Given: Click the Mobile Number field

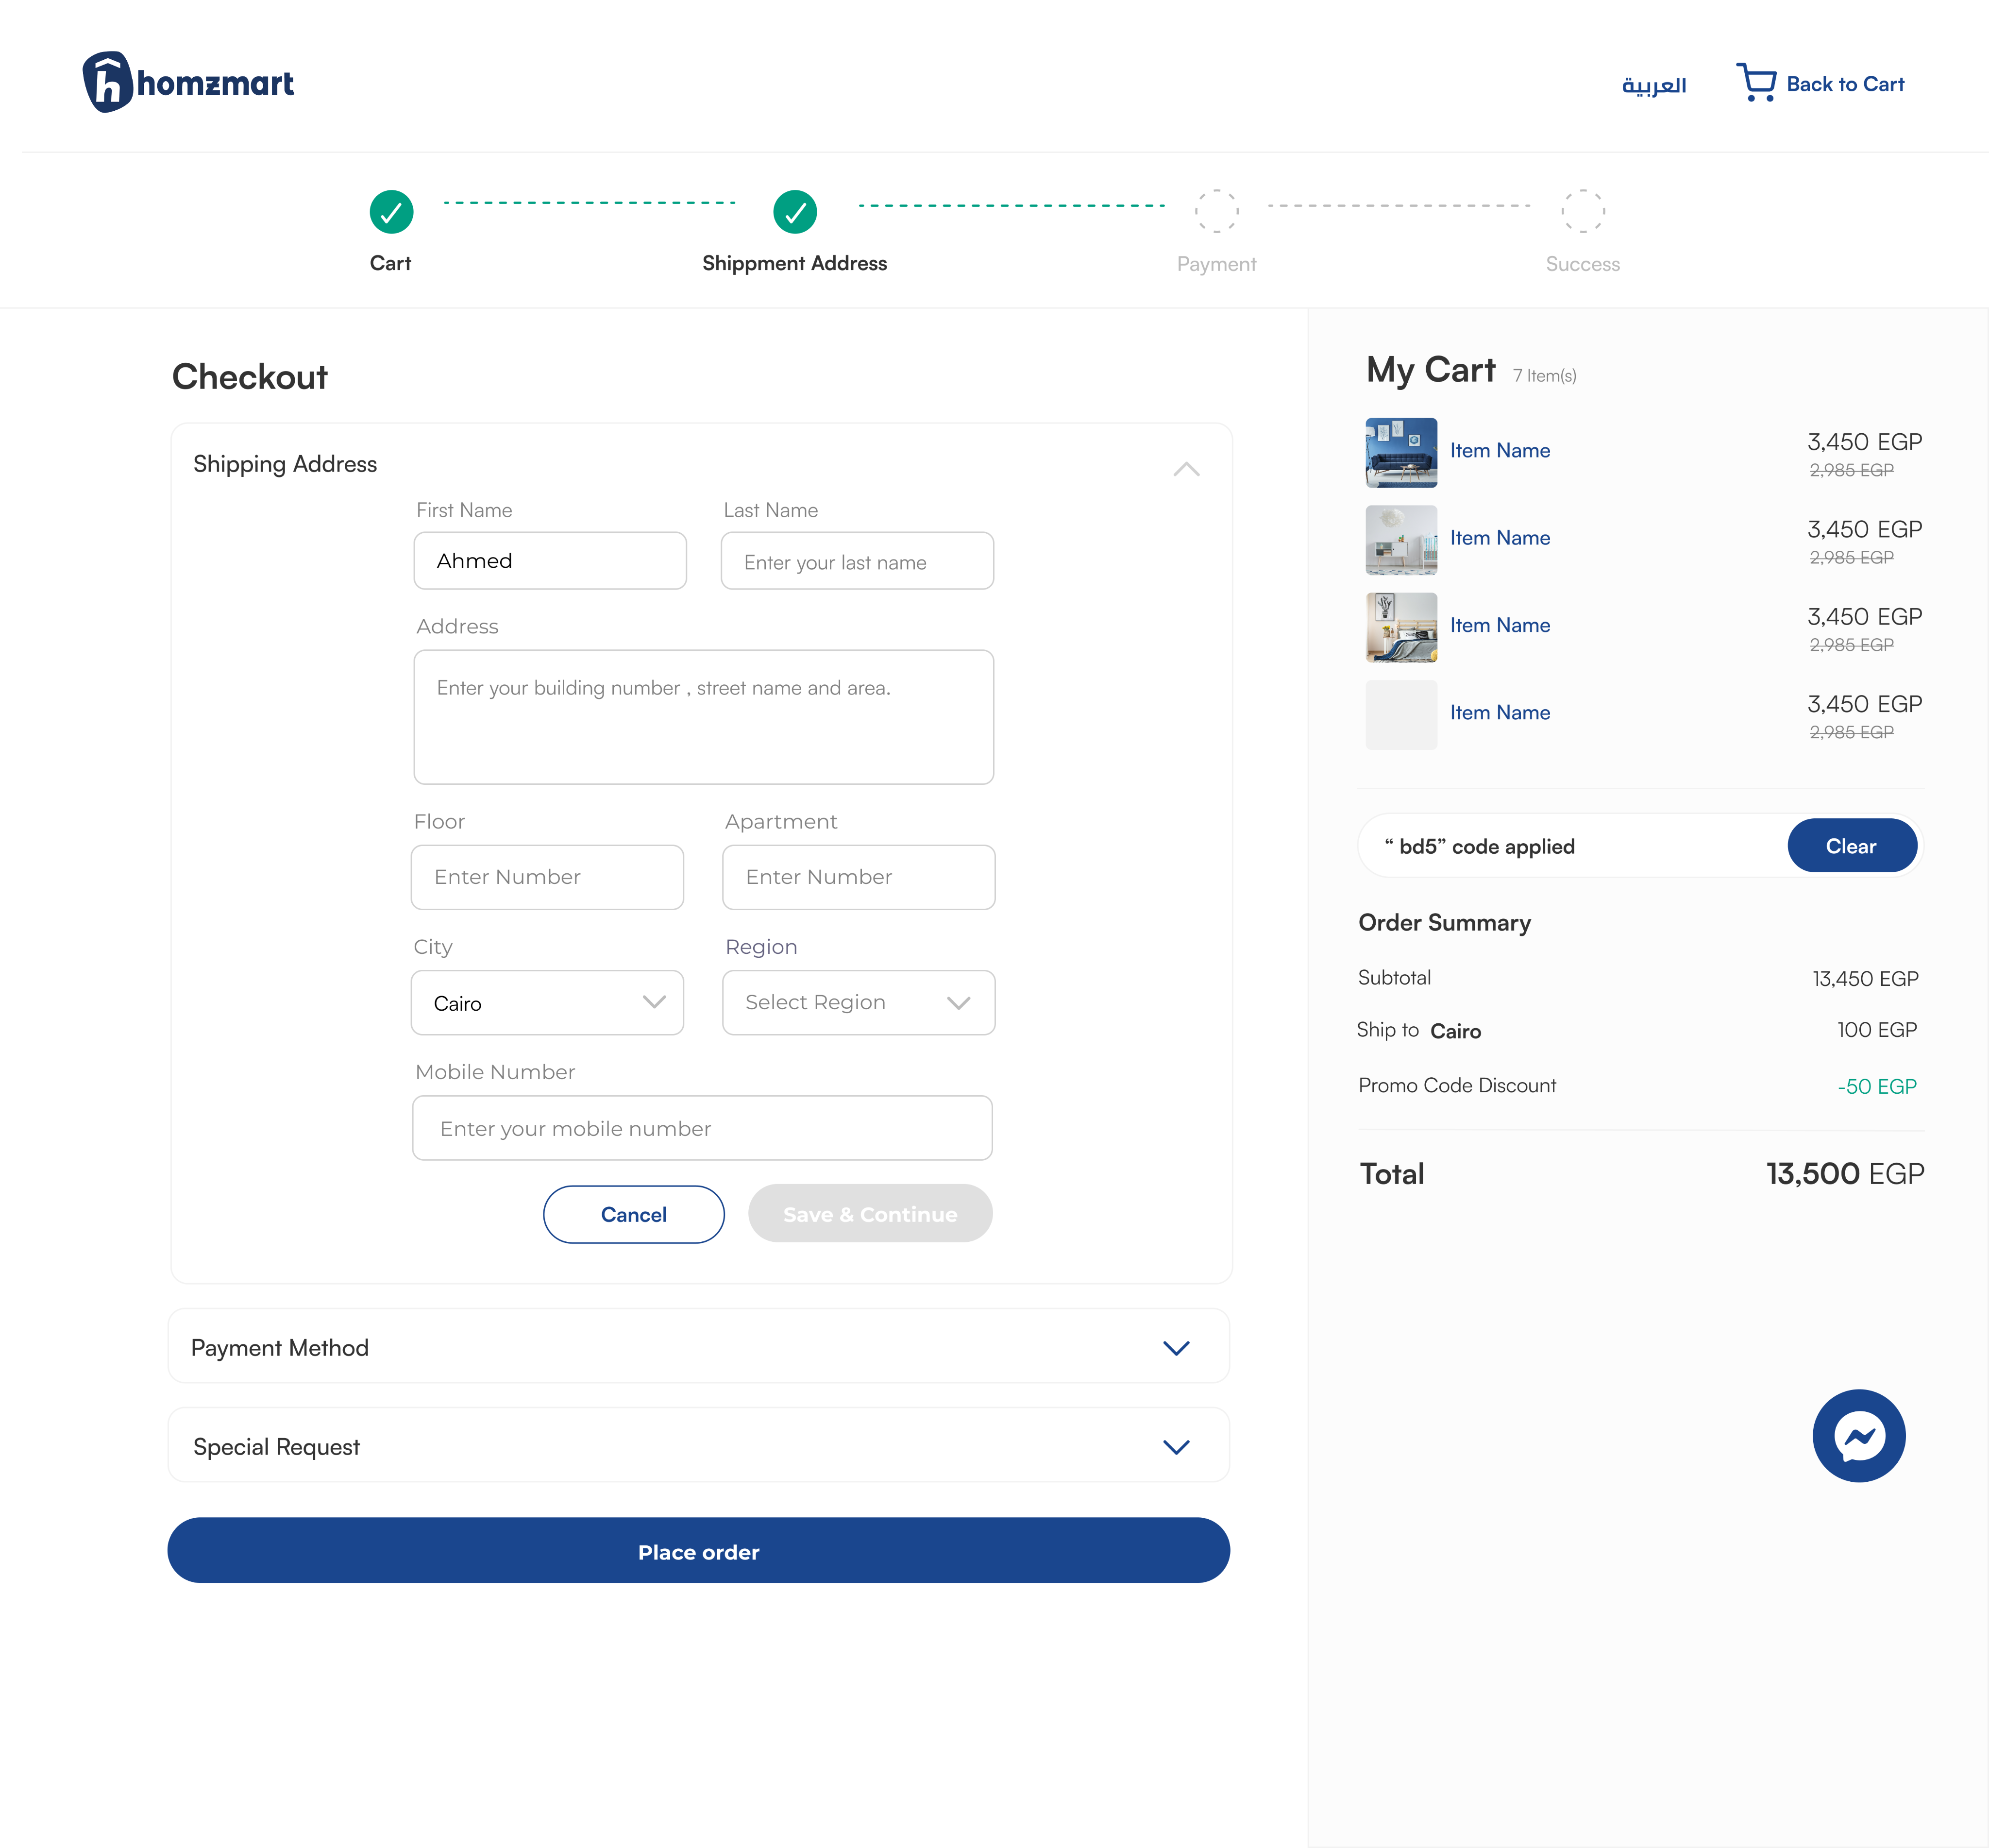Looking at the screenshot, I should pyautogui.click(x=702, y=1128).
